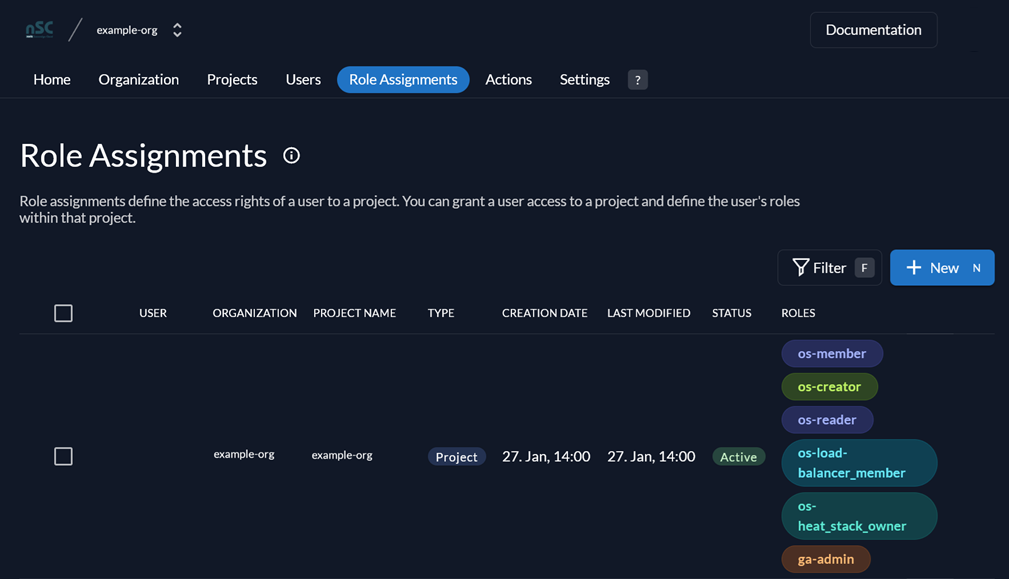Click the ga-admin orange role tag

[x=826, y=559]
